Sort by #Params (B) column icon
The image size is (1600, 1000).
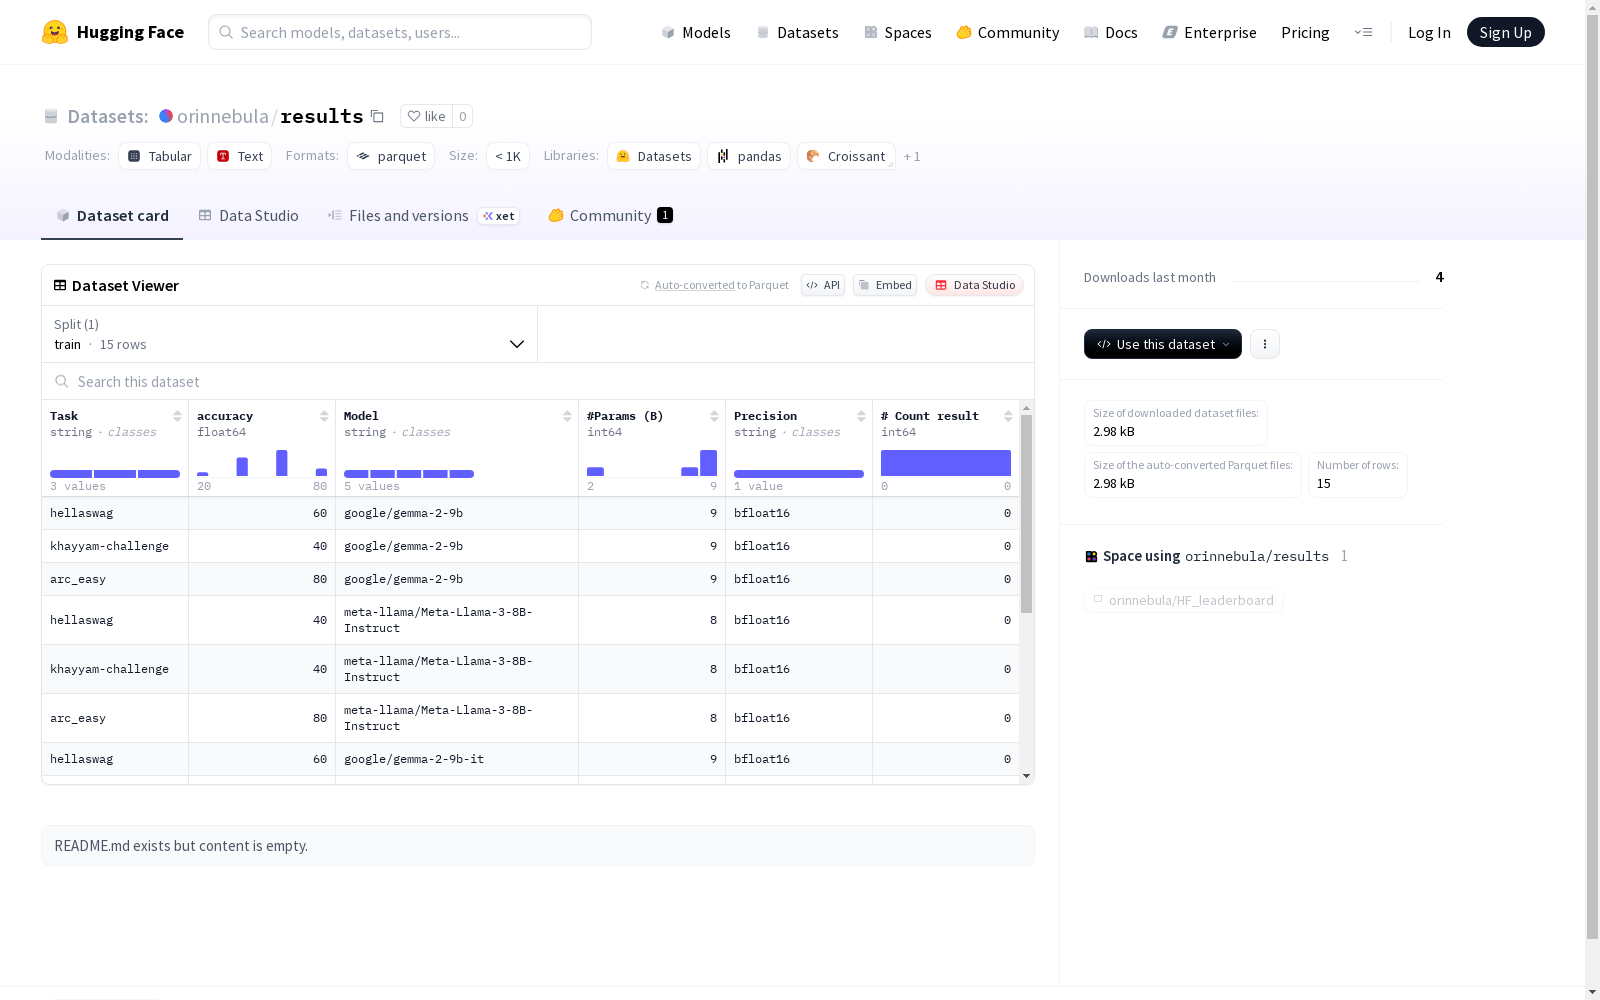click(714, 416)
